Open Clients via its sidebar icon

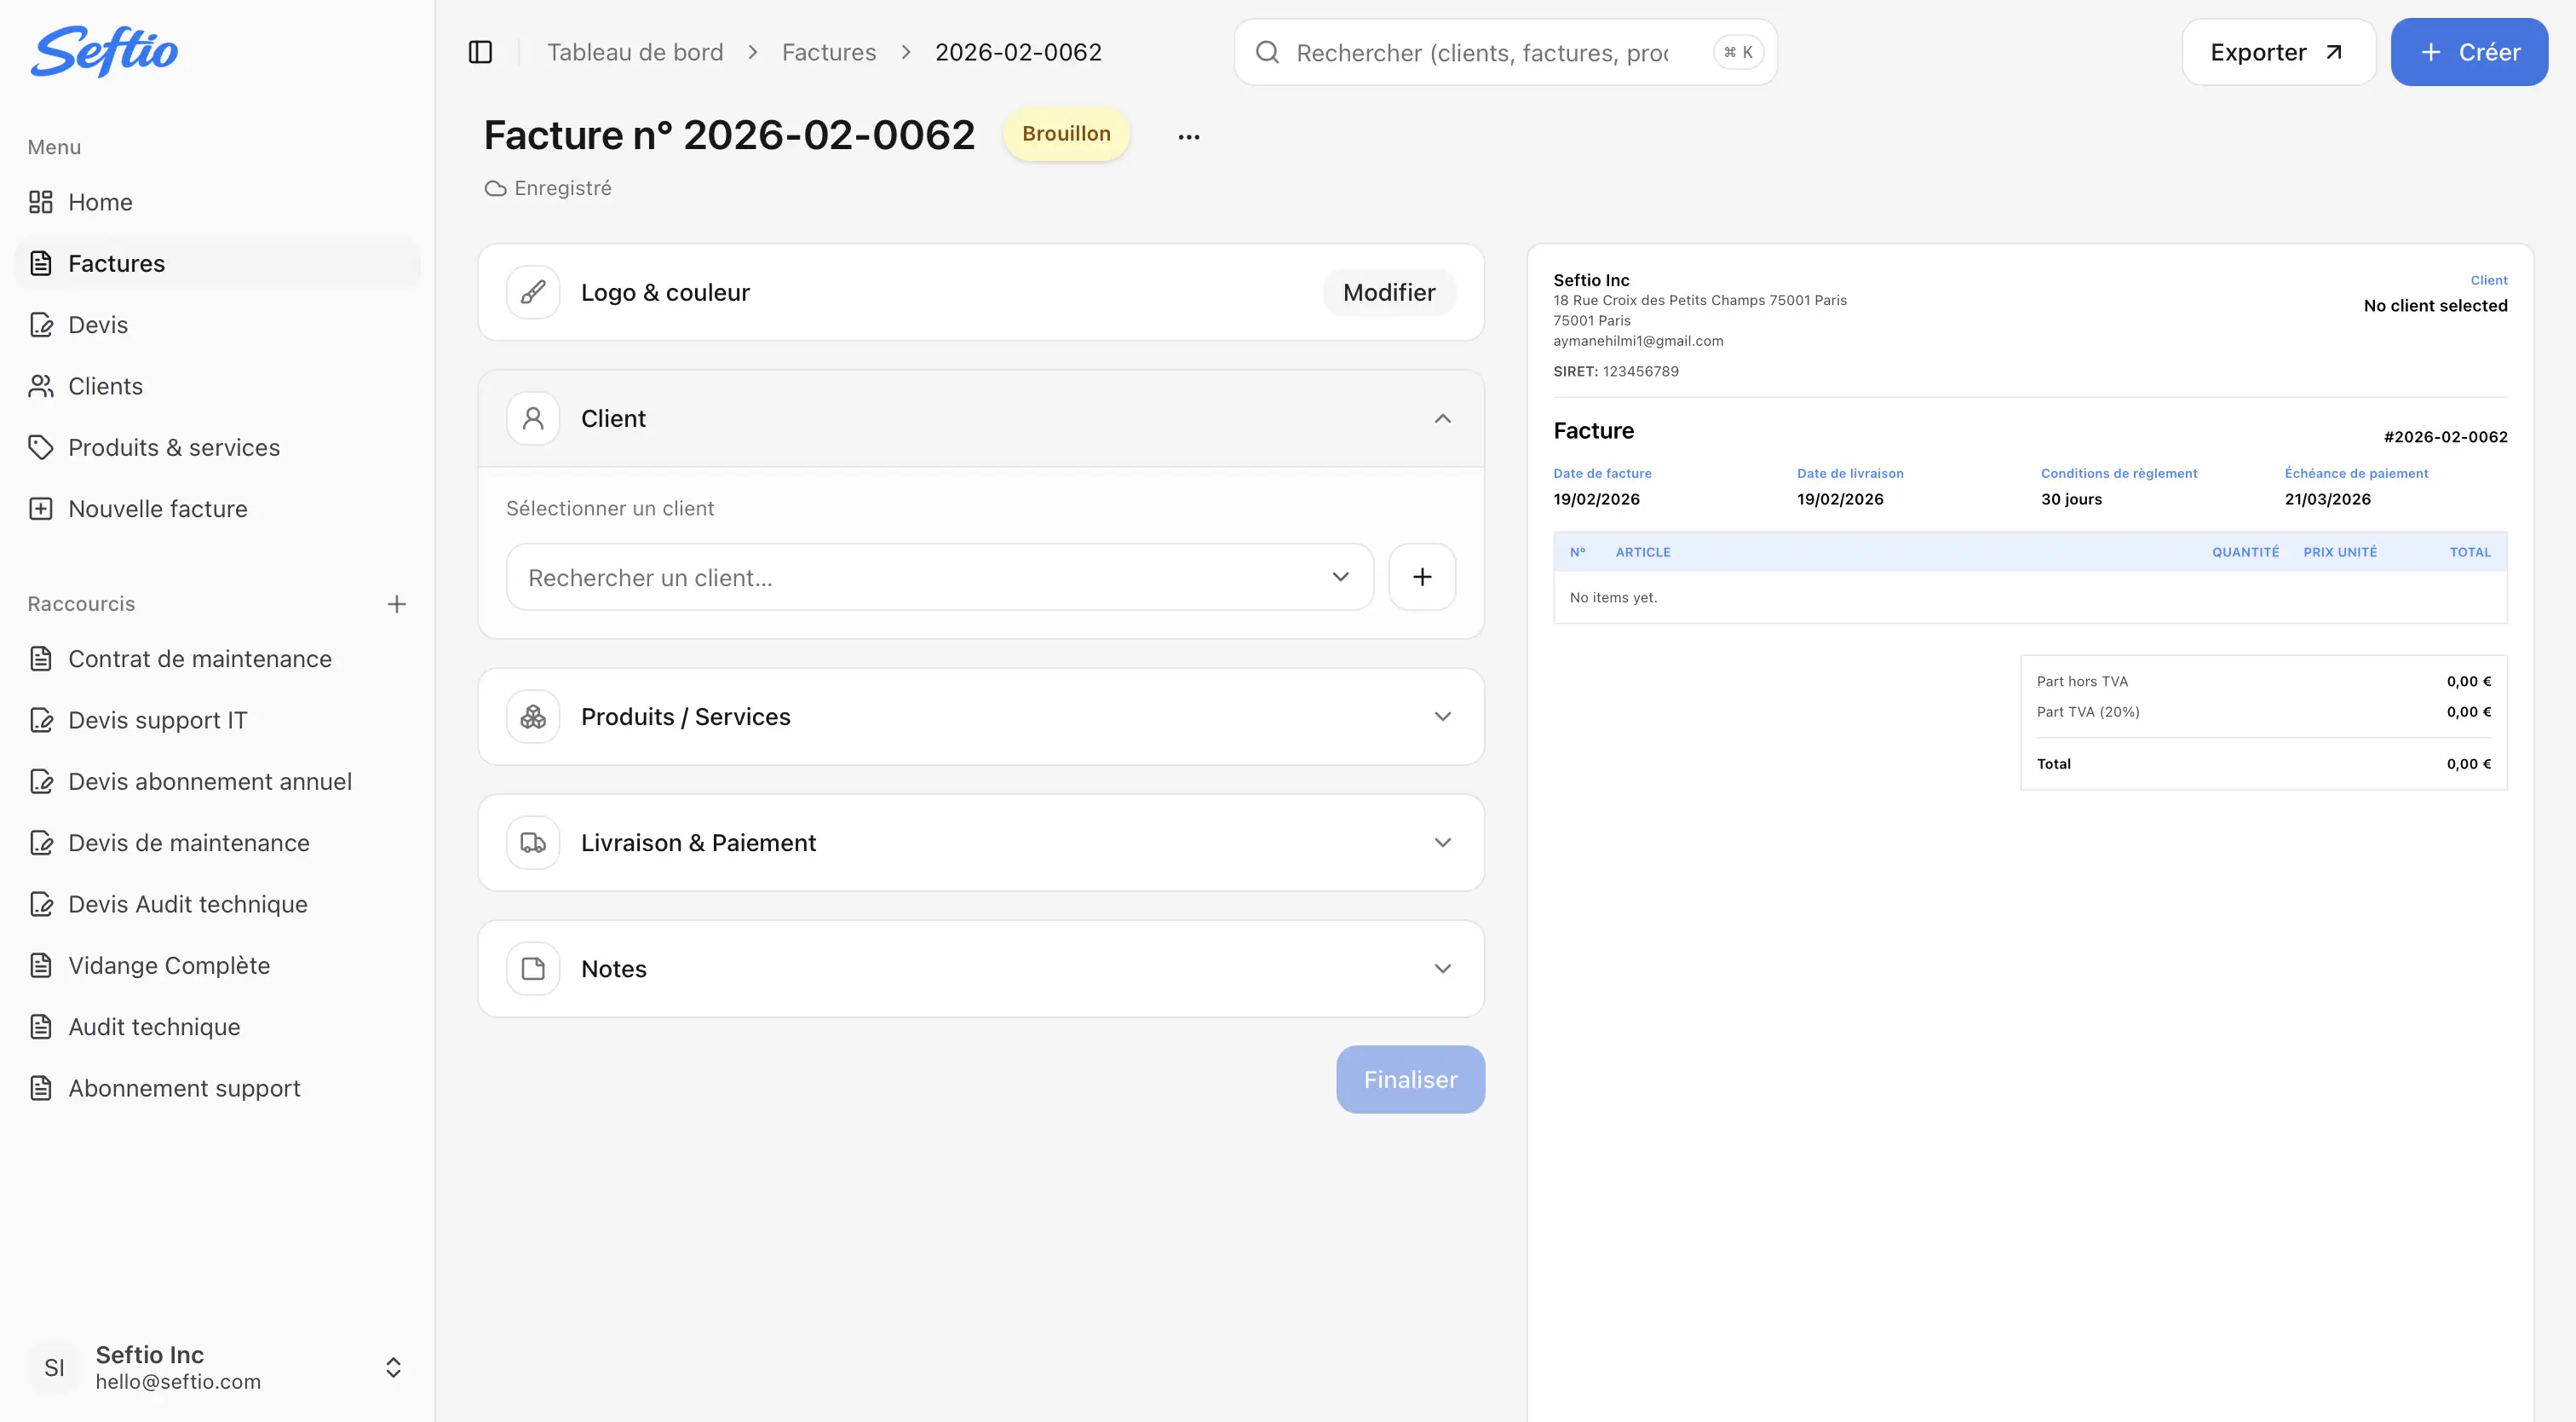point(41,386)
